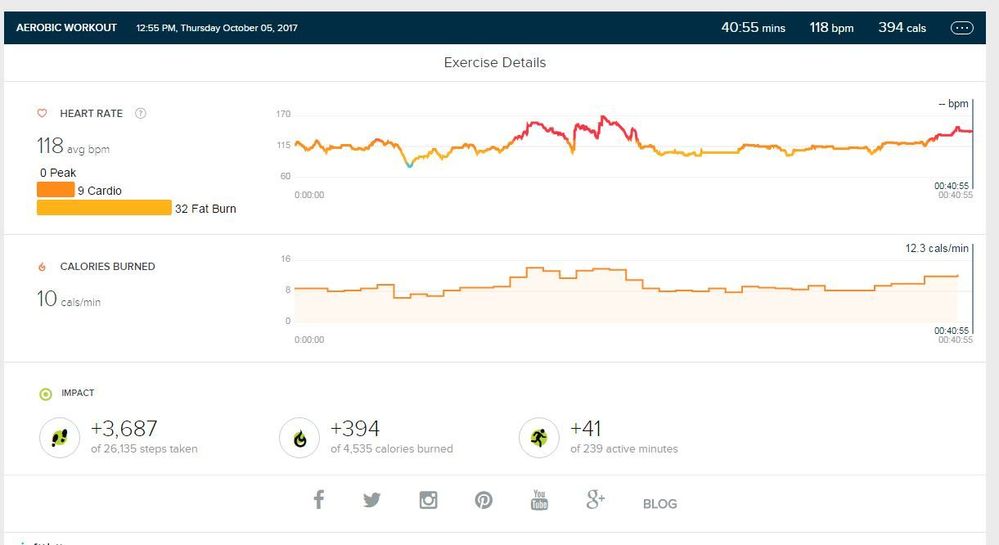Open the BLOG link
Image resolution: width=999 pixels, height=545 pixels.
(660, 504)
